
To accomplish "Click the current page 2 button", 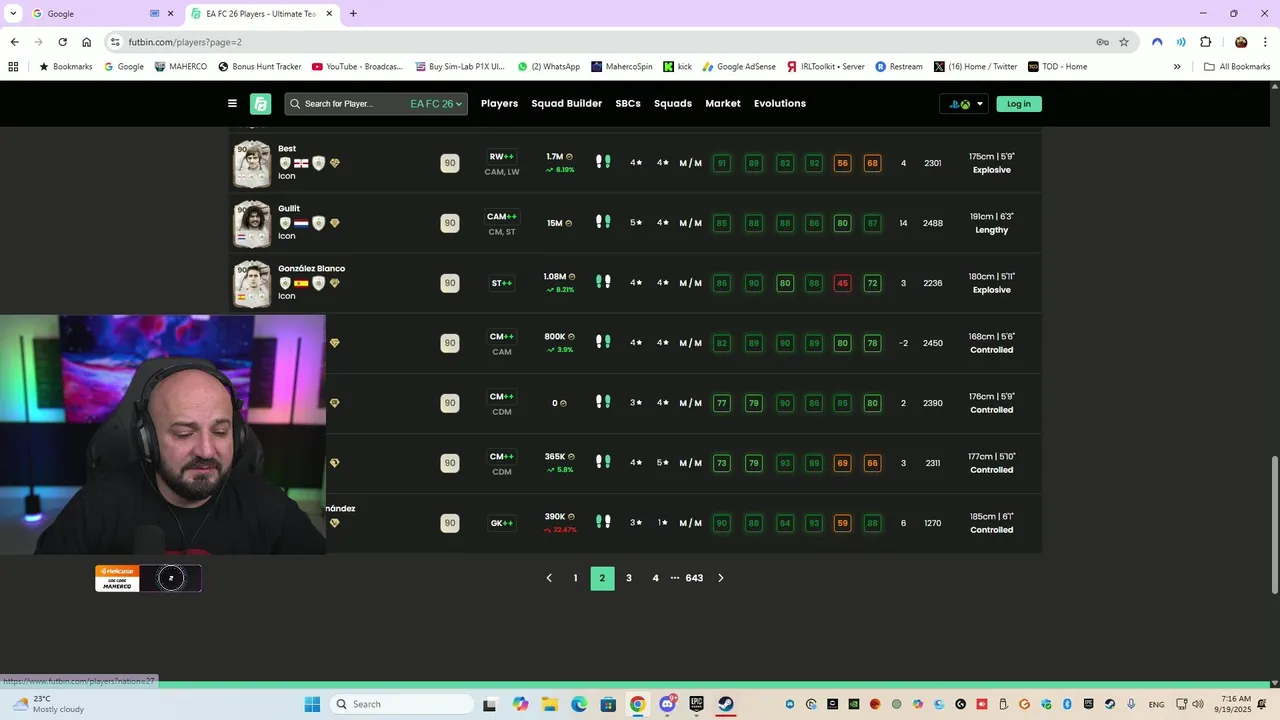I will pos(602,578).
